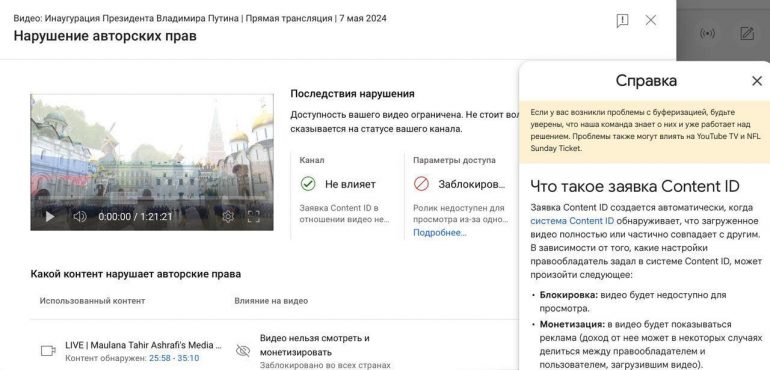Click the green check Не влияет icon
Image resolution: width=770 pixels, height=370 pixels.
pyautogui.click(x=308, y=184)
